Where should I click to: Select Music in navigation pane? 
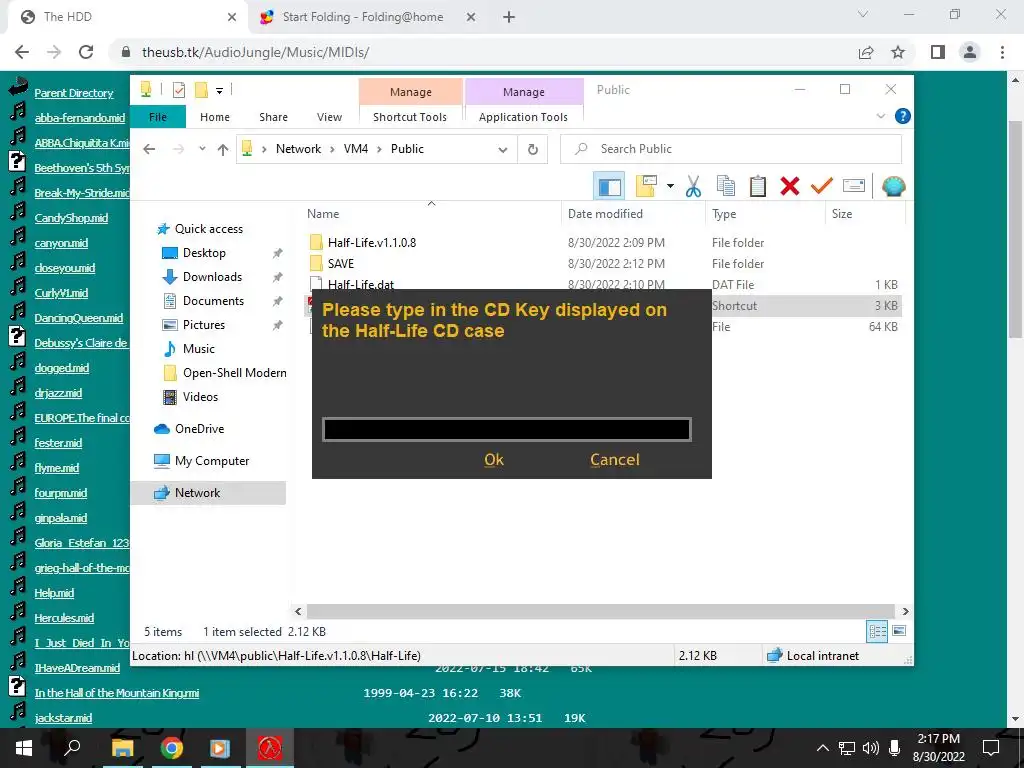click(x=199, y=349)
